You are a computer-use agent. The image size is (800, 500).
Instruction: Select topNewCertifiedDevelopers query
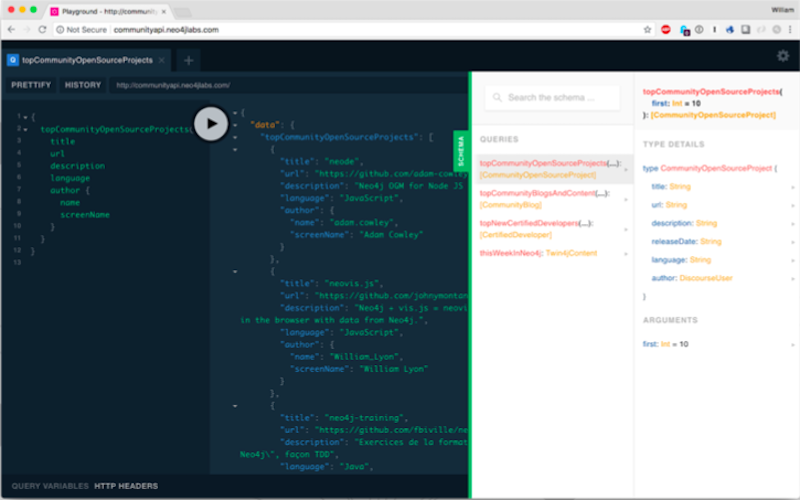[554, 229]
